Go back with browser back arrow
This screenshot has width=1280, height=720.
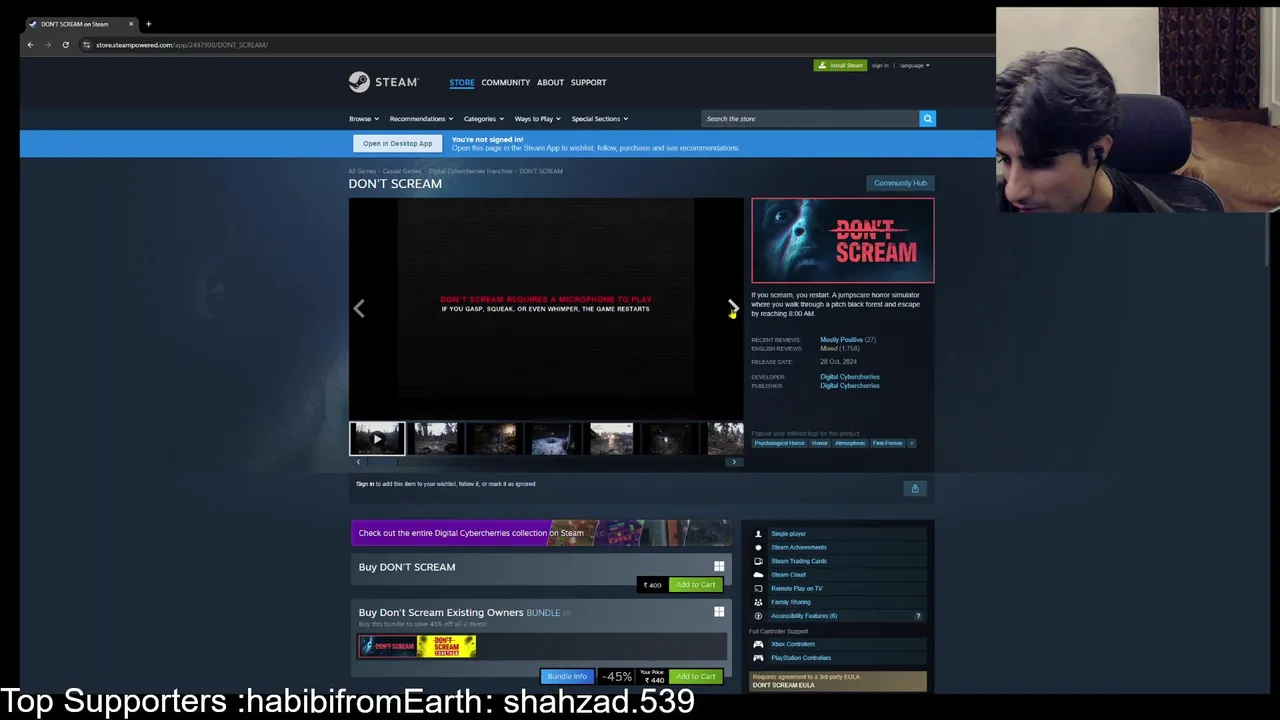30,45
